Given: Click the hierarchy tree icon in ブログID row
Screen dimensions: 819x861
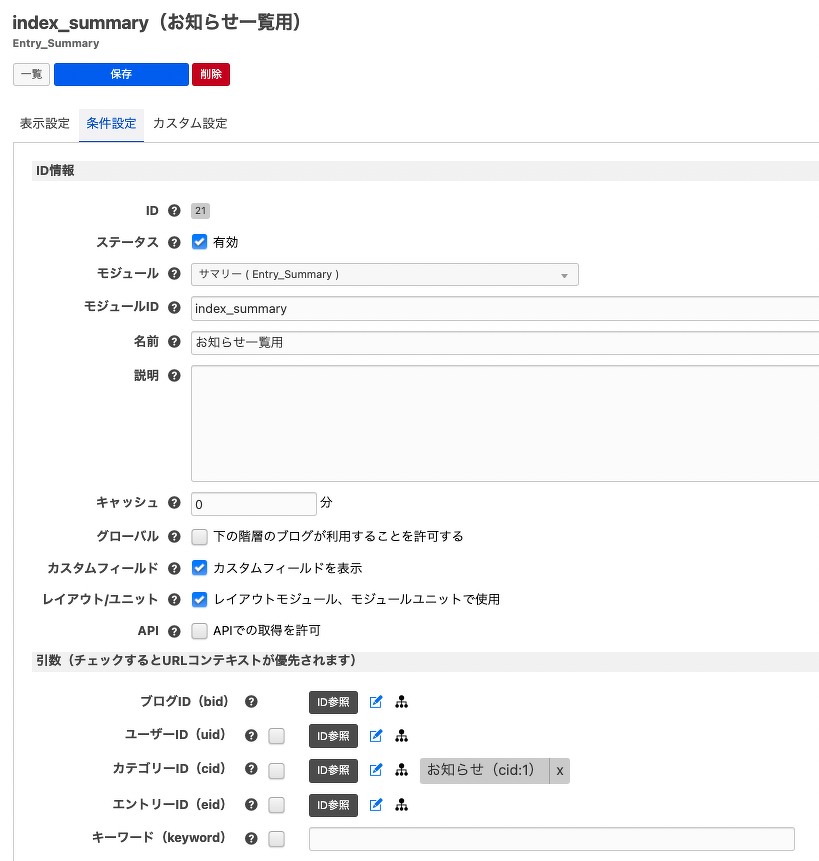Looking at the screenshot, I should click(401, 702).
